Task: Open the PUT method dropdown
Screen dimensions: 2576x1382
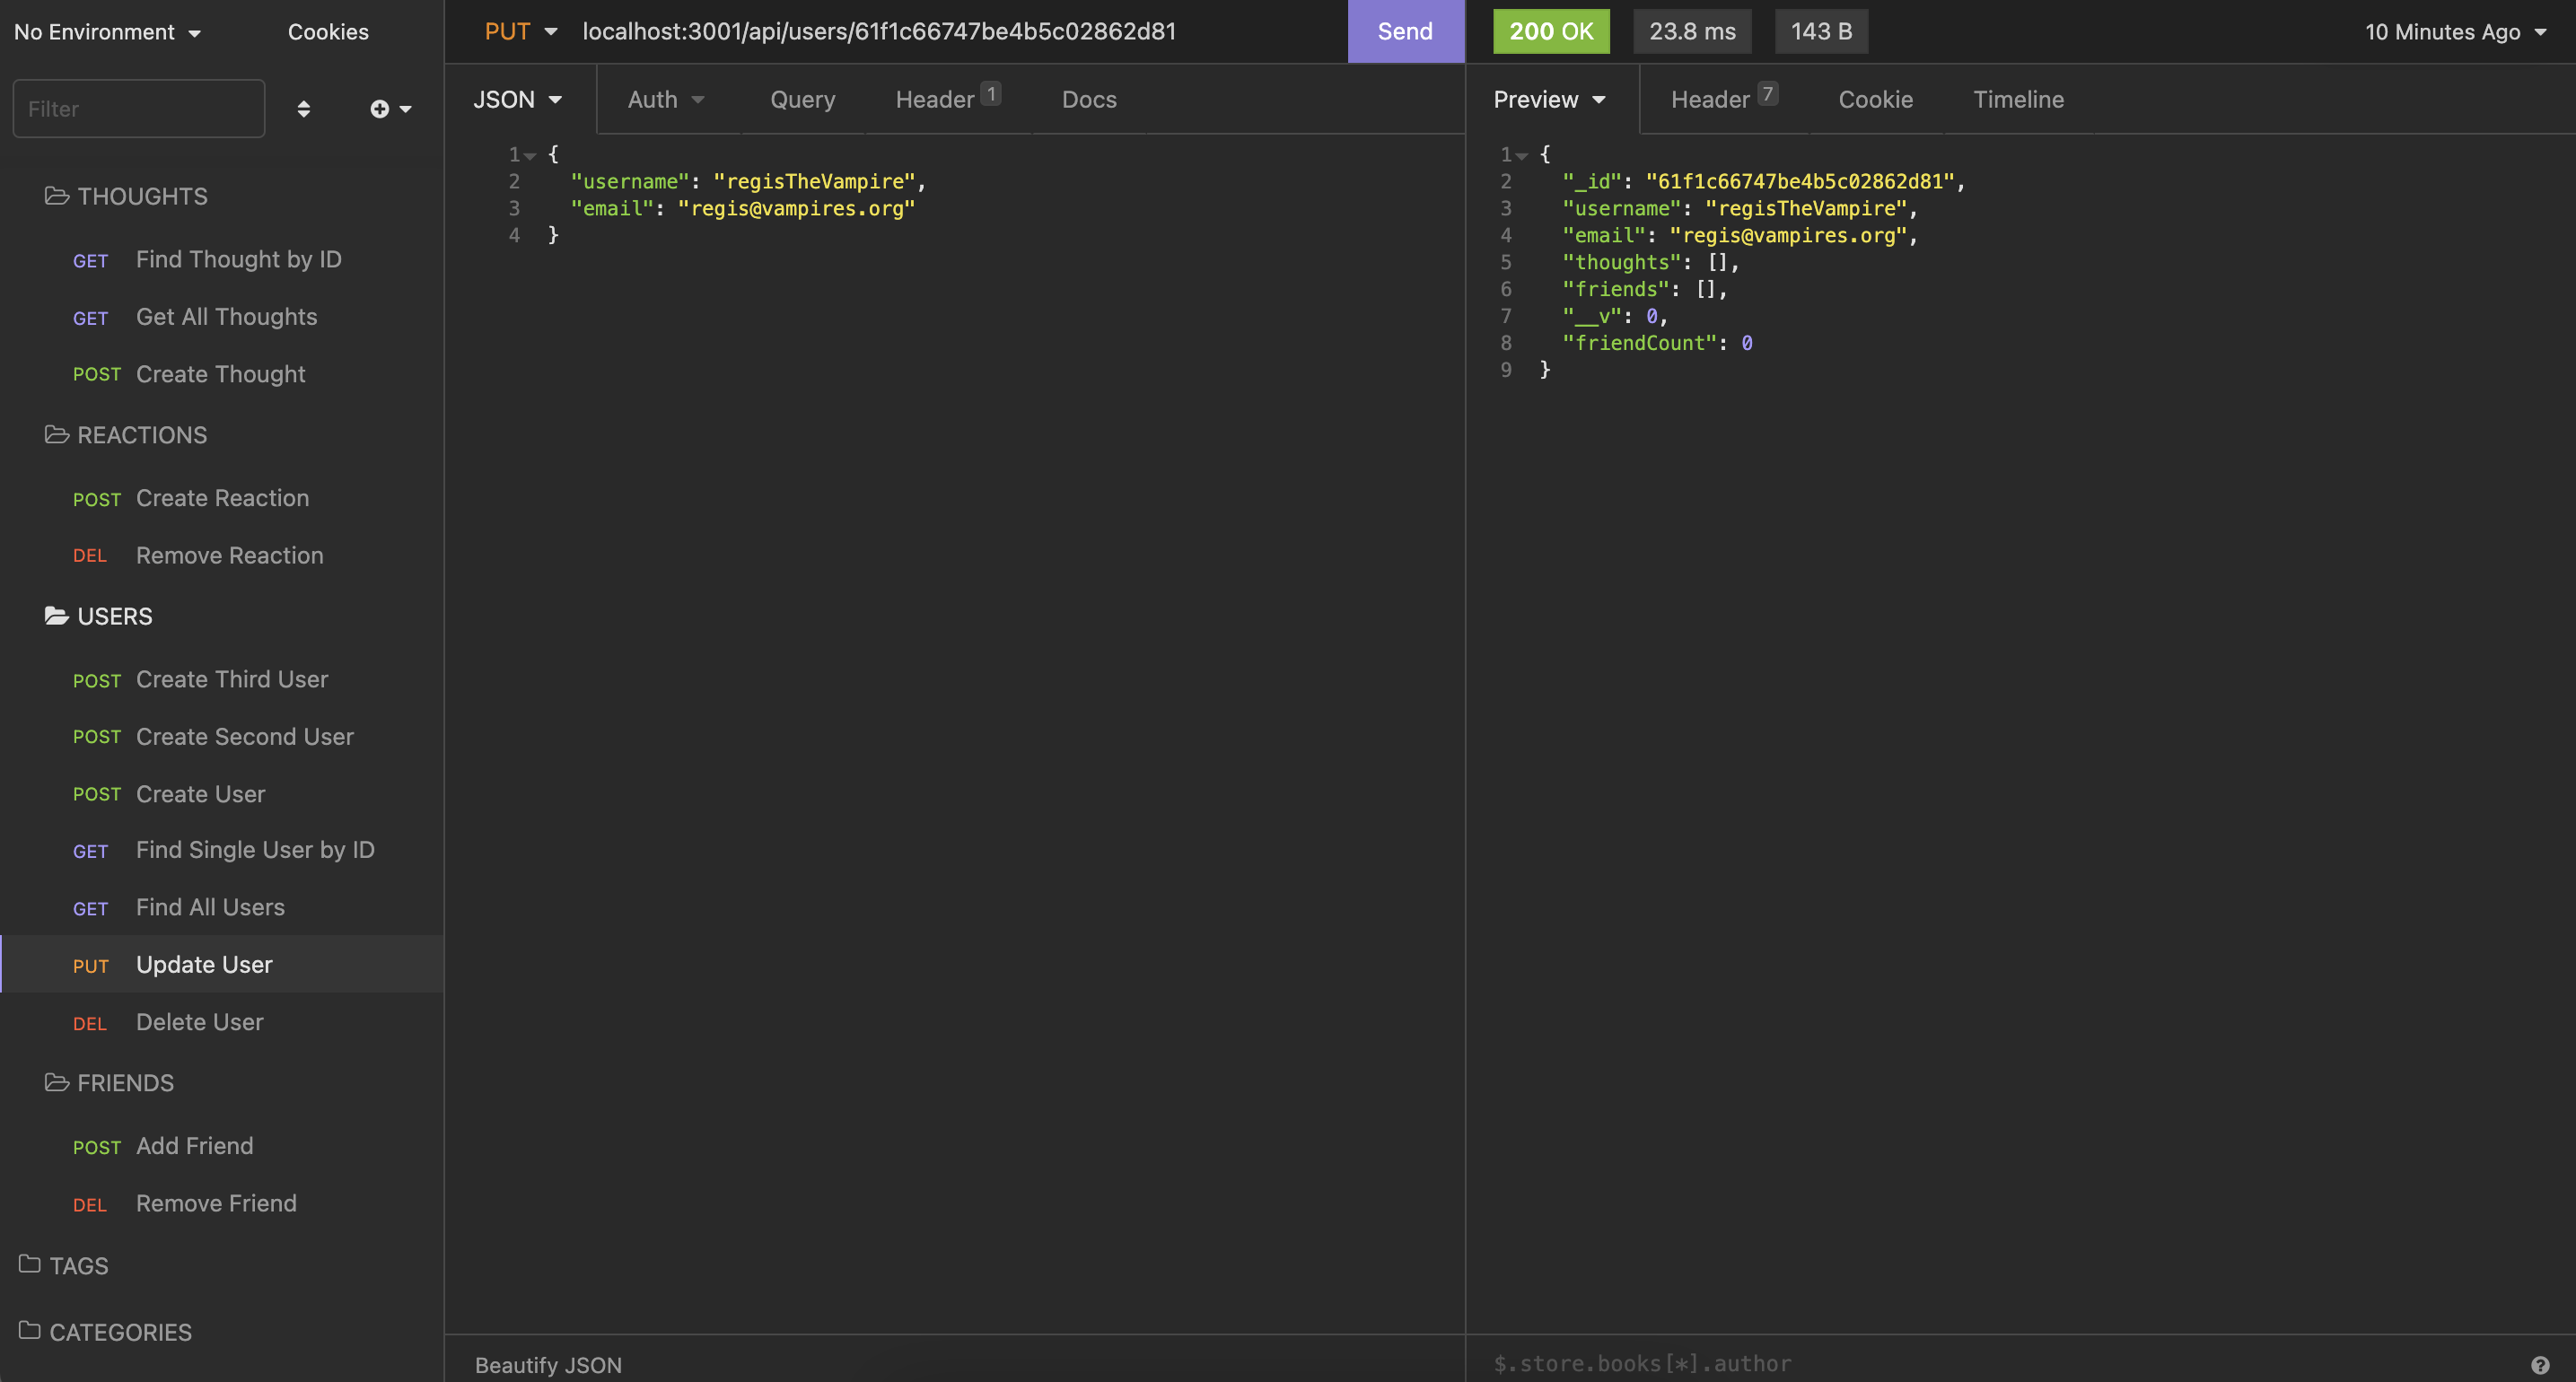Action: tap(520, 32)
